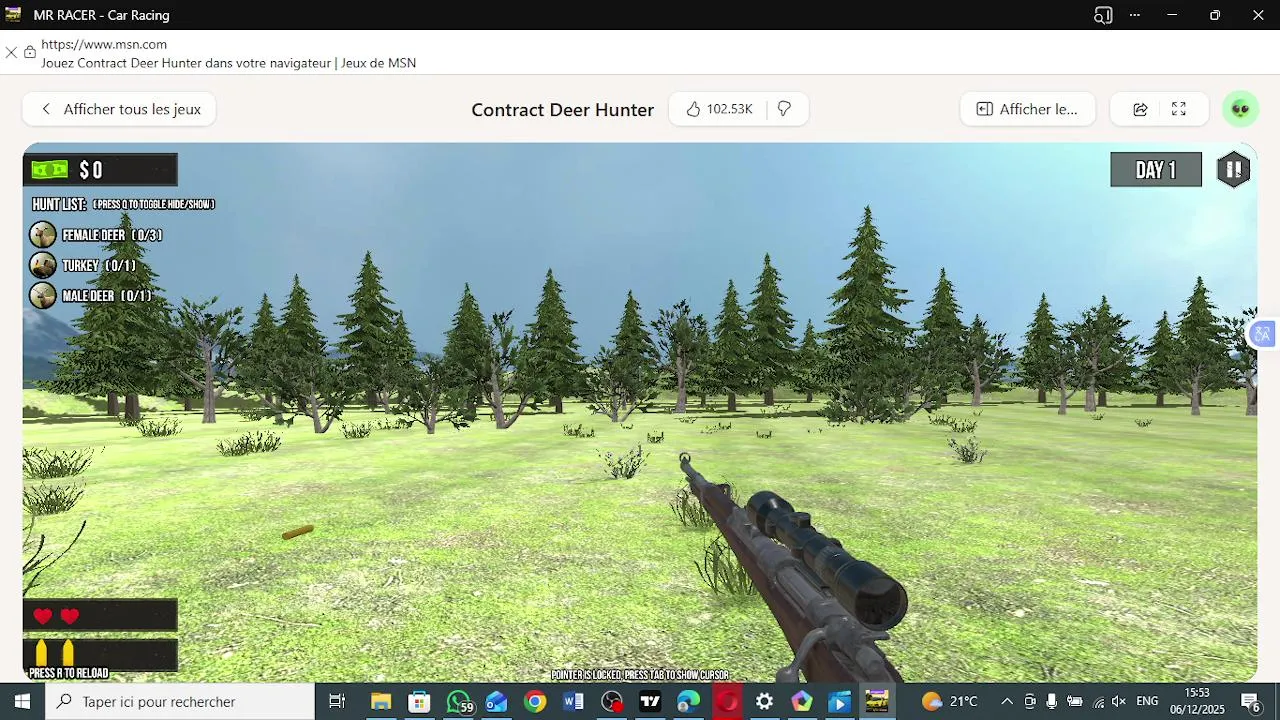Toggle the muted speaker volume icon
This screenshot has width=1280, height=720.
pyautogui.click(x=1119, y=702)
